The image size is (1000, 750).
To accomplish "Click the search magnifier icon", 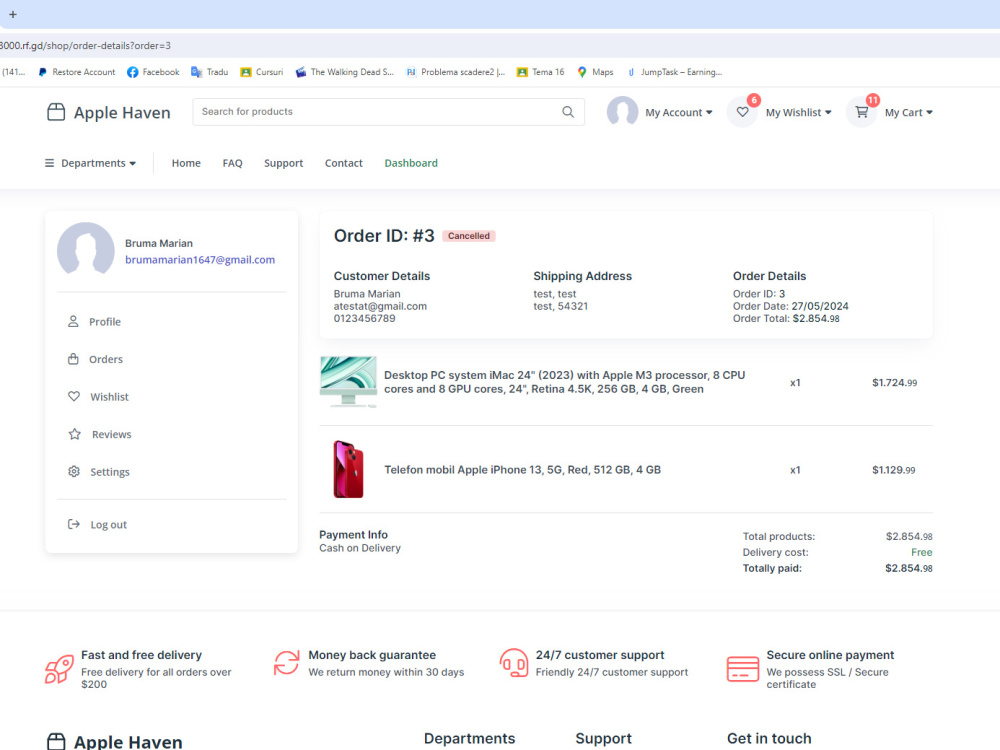I will pos(568,112).
